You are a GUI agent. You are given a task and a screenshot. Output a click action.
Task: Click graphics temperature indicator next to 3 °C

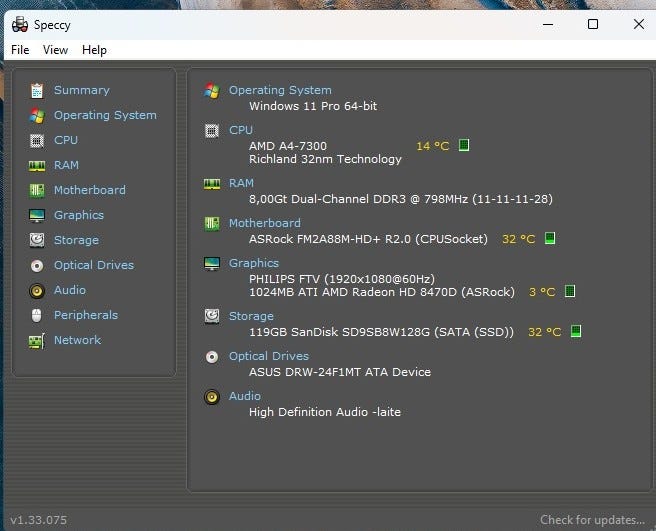(x=570, y=291)
